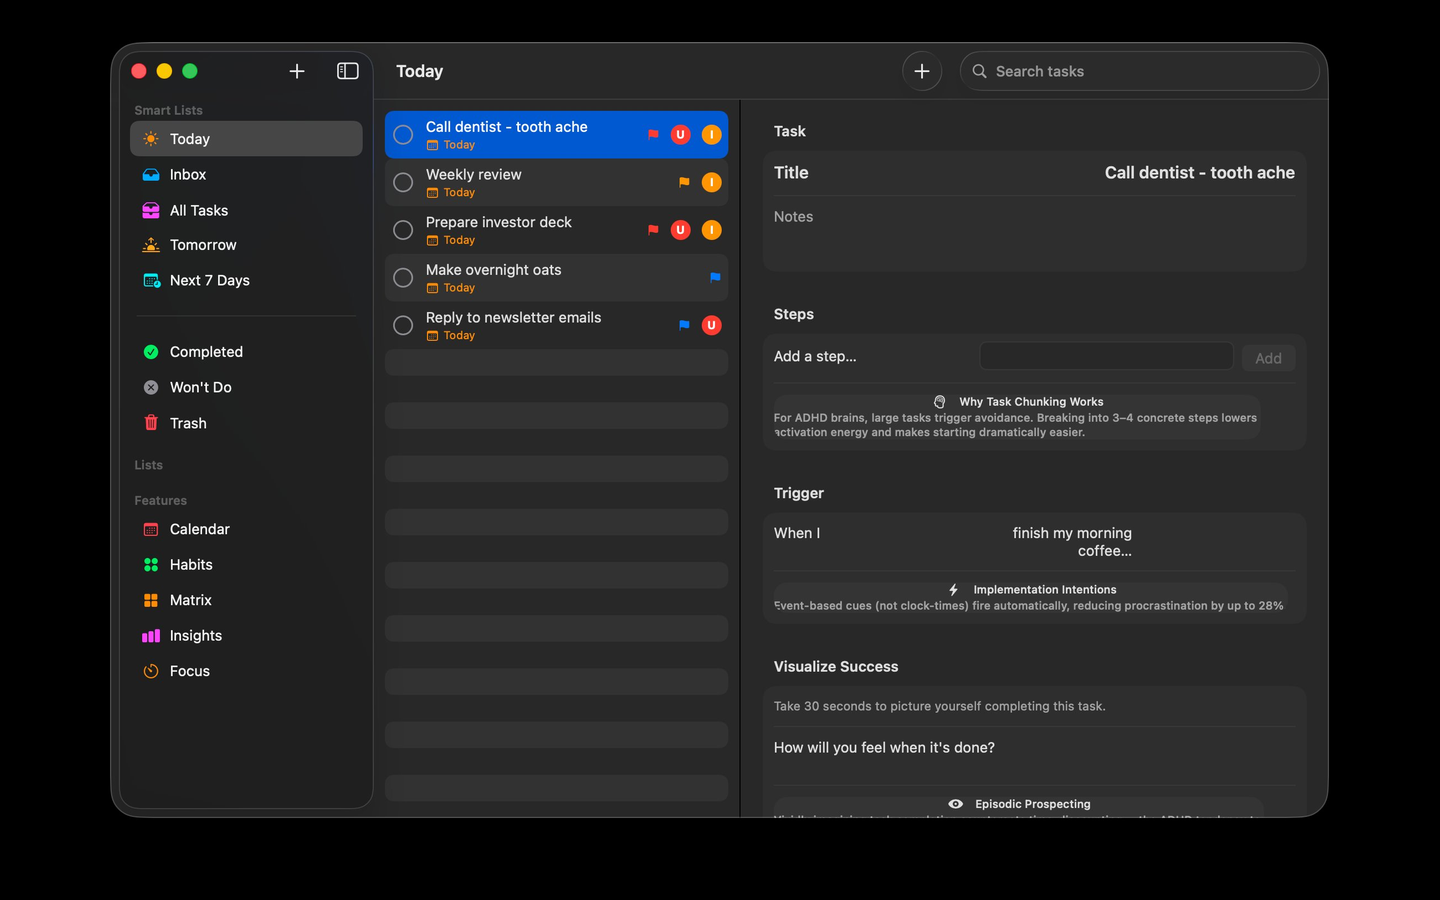The image size is (1440, 900).
Task: Click lightning icon beside Implementation Intentions
Action: click(954, 590)
